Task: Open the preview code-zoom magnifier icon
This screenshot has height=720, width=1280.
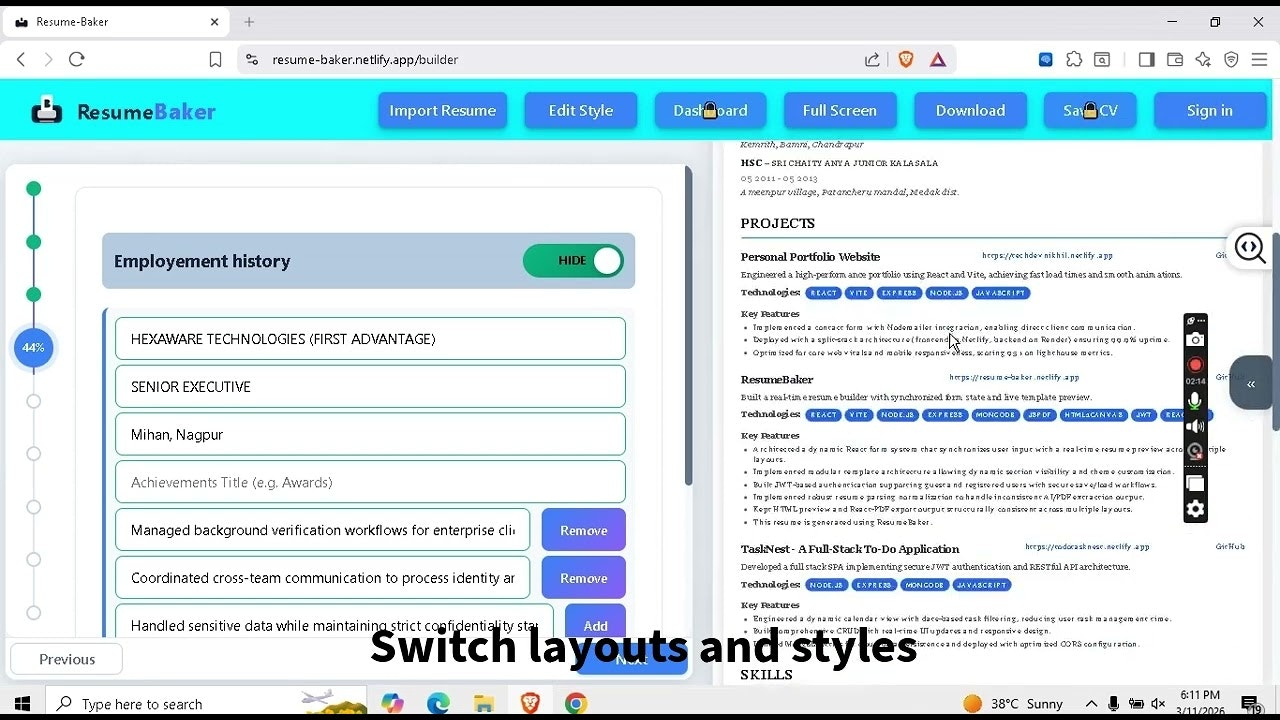Action: pos(1250,247)
